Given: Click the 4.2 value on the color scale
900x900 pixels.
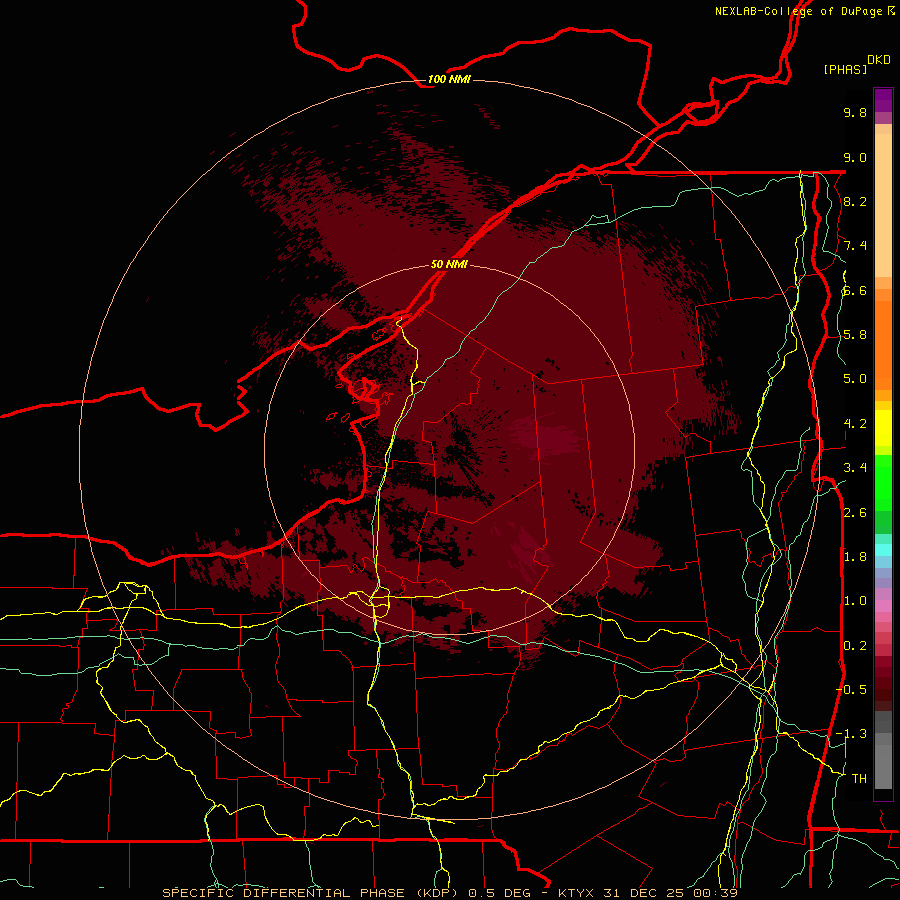Looking at the screenshot, I should pyautogui.click(x=855, y=424).
